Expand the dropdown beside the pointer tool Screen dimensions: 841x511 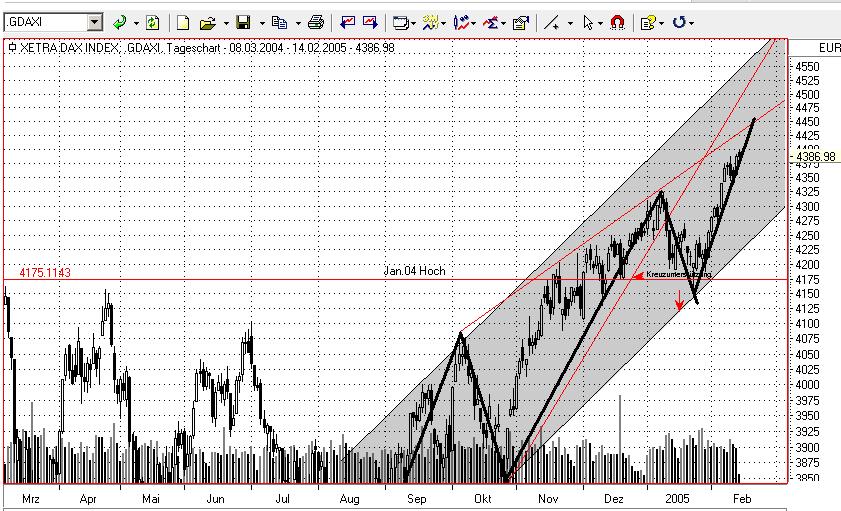point(600,23)
